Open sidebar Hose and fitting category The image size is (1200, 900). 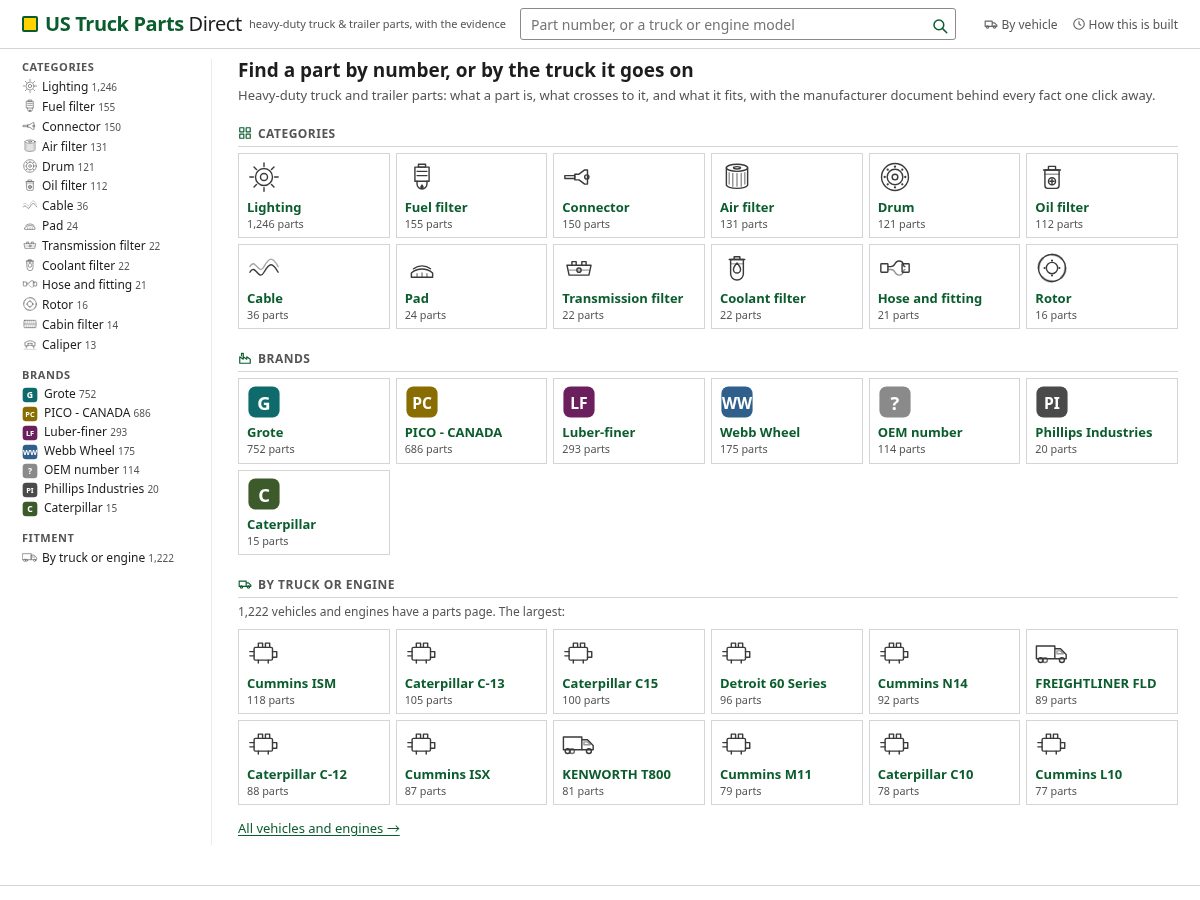pyautogui.click(x=85, y=284)
